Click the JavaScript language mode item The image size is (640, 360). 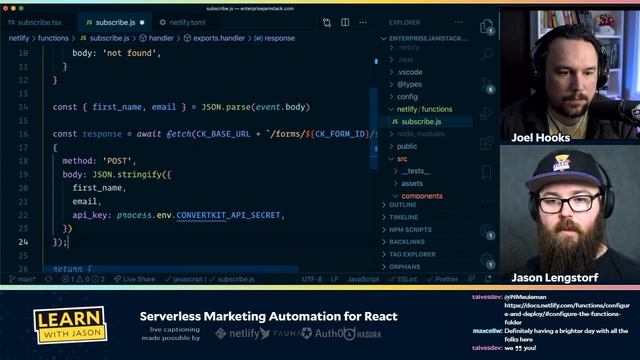pyautogui.click(x=363, y=279)
